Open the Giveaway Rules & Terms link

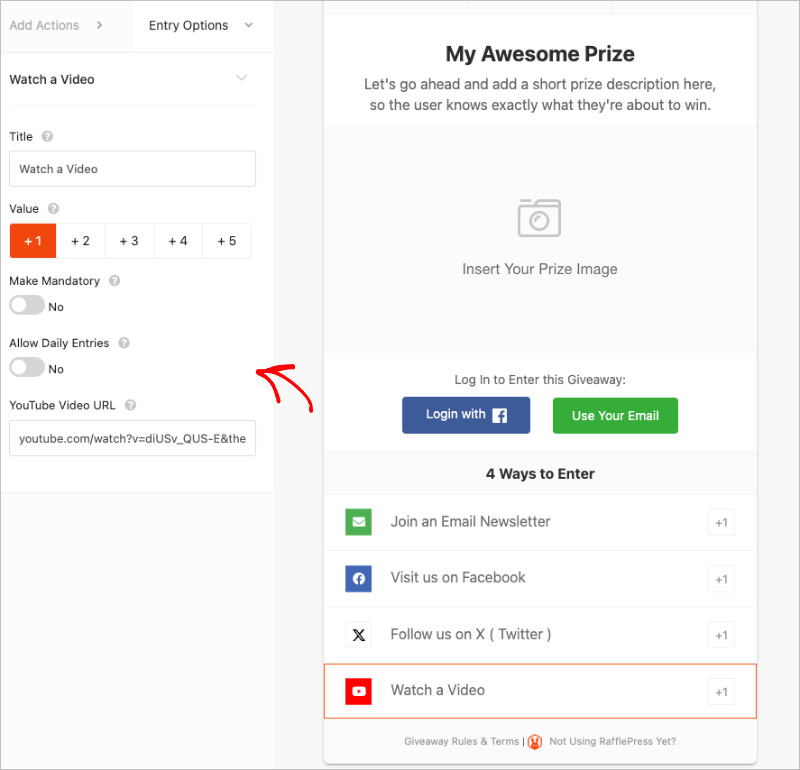point(459,742)
